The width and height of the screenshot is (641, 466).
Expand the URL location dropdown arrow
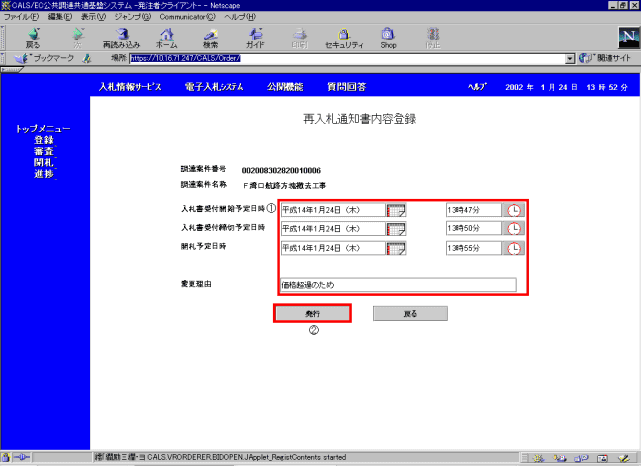click(570, 58)
